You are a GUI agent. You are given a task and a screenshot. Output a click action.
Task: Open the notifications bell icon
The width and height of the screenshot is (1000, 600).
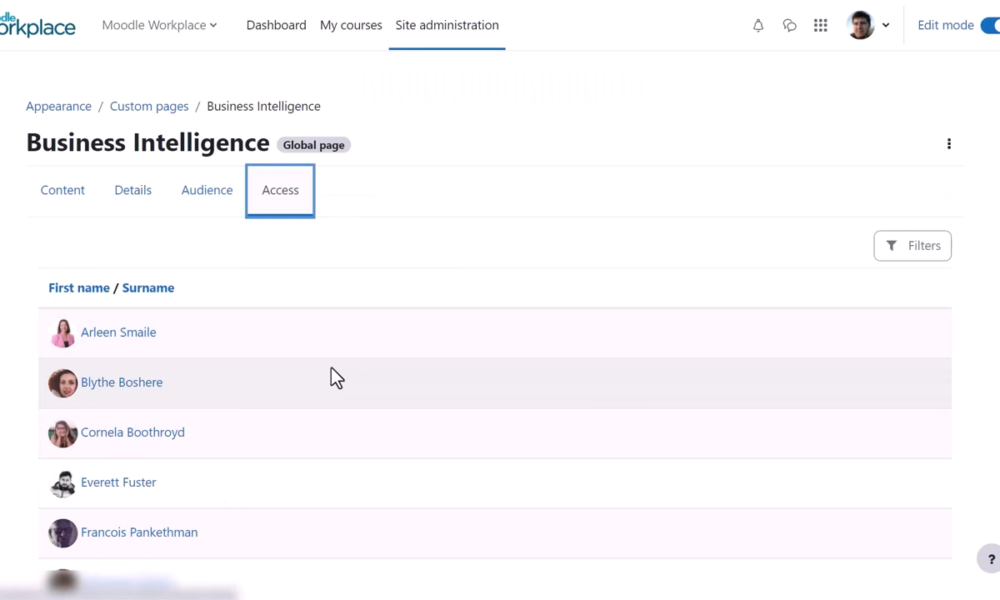pyautogui.click(x=758, y=26)
